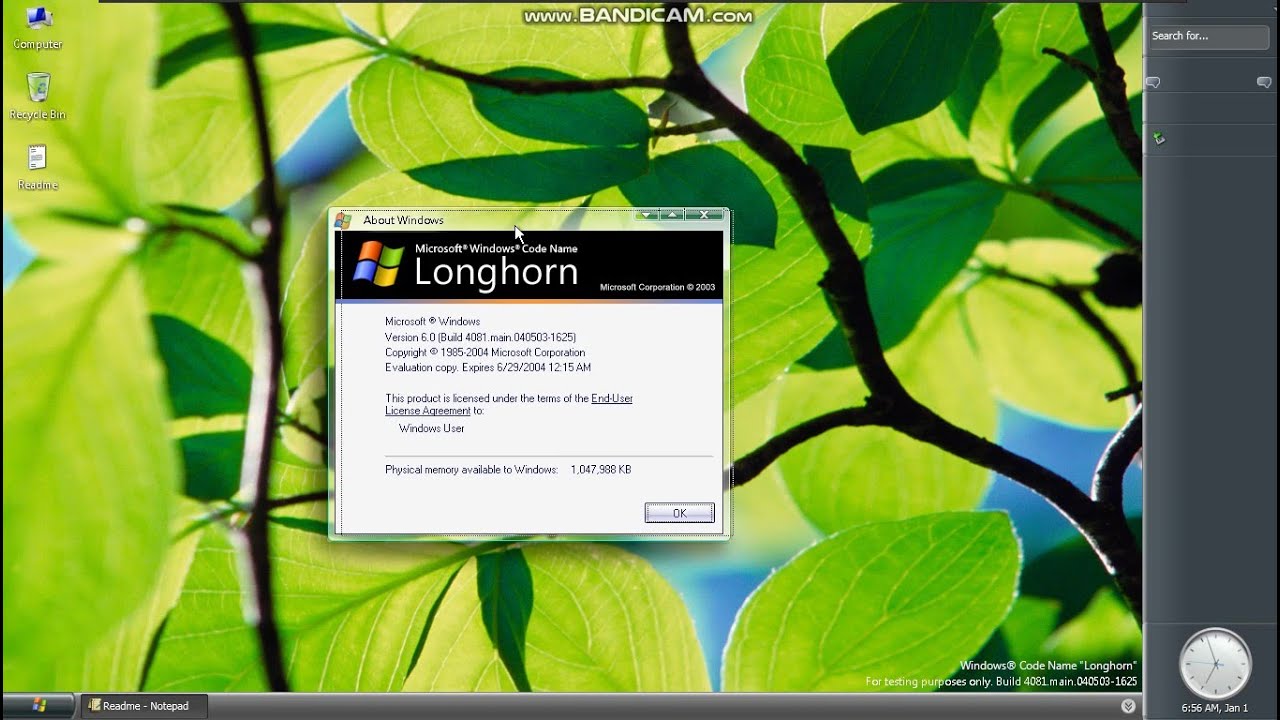
Task: Click the 6:56 AM, Jan 1 time text
Action: pos(1215,708)
